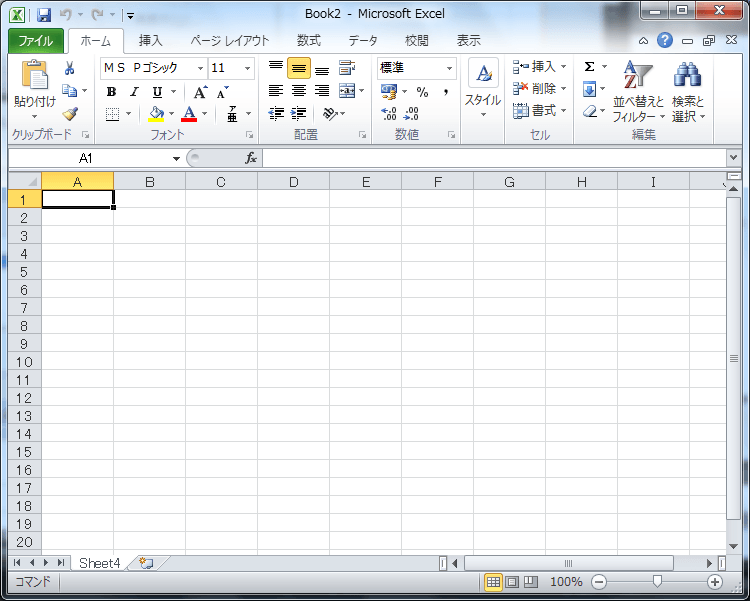Click the Insert Function fx icon
The image size is (750, 601).
(251, 158)
